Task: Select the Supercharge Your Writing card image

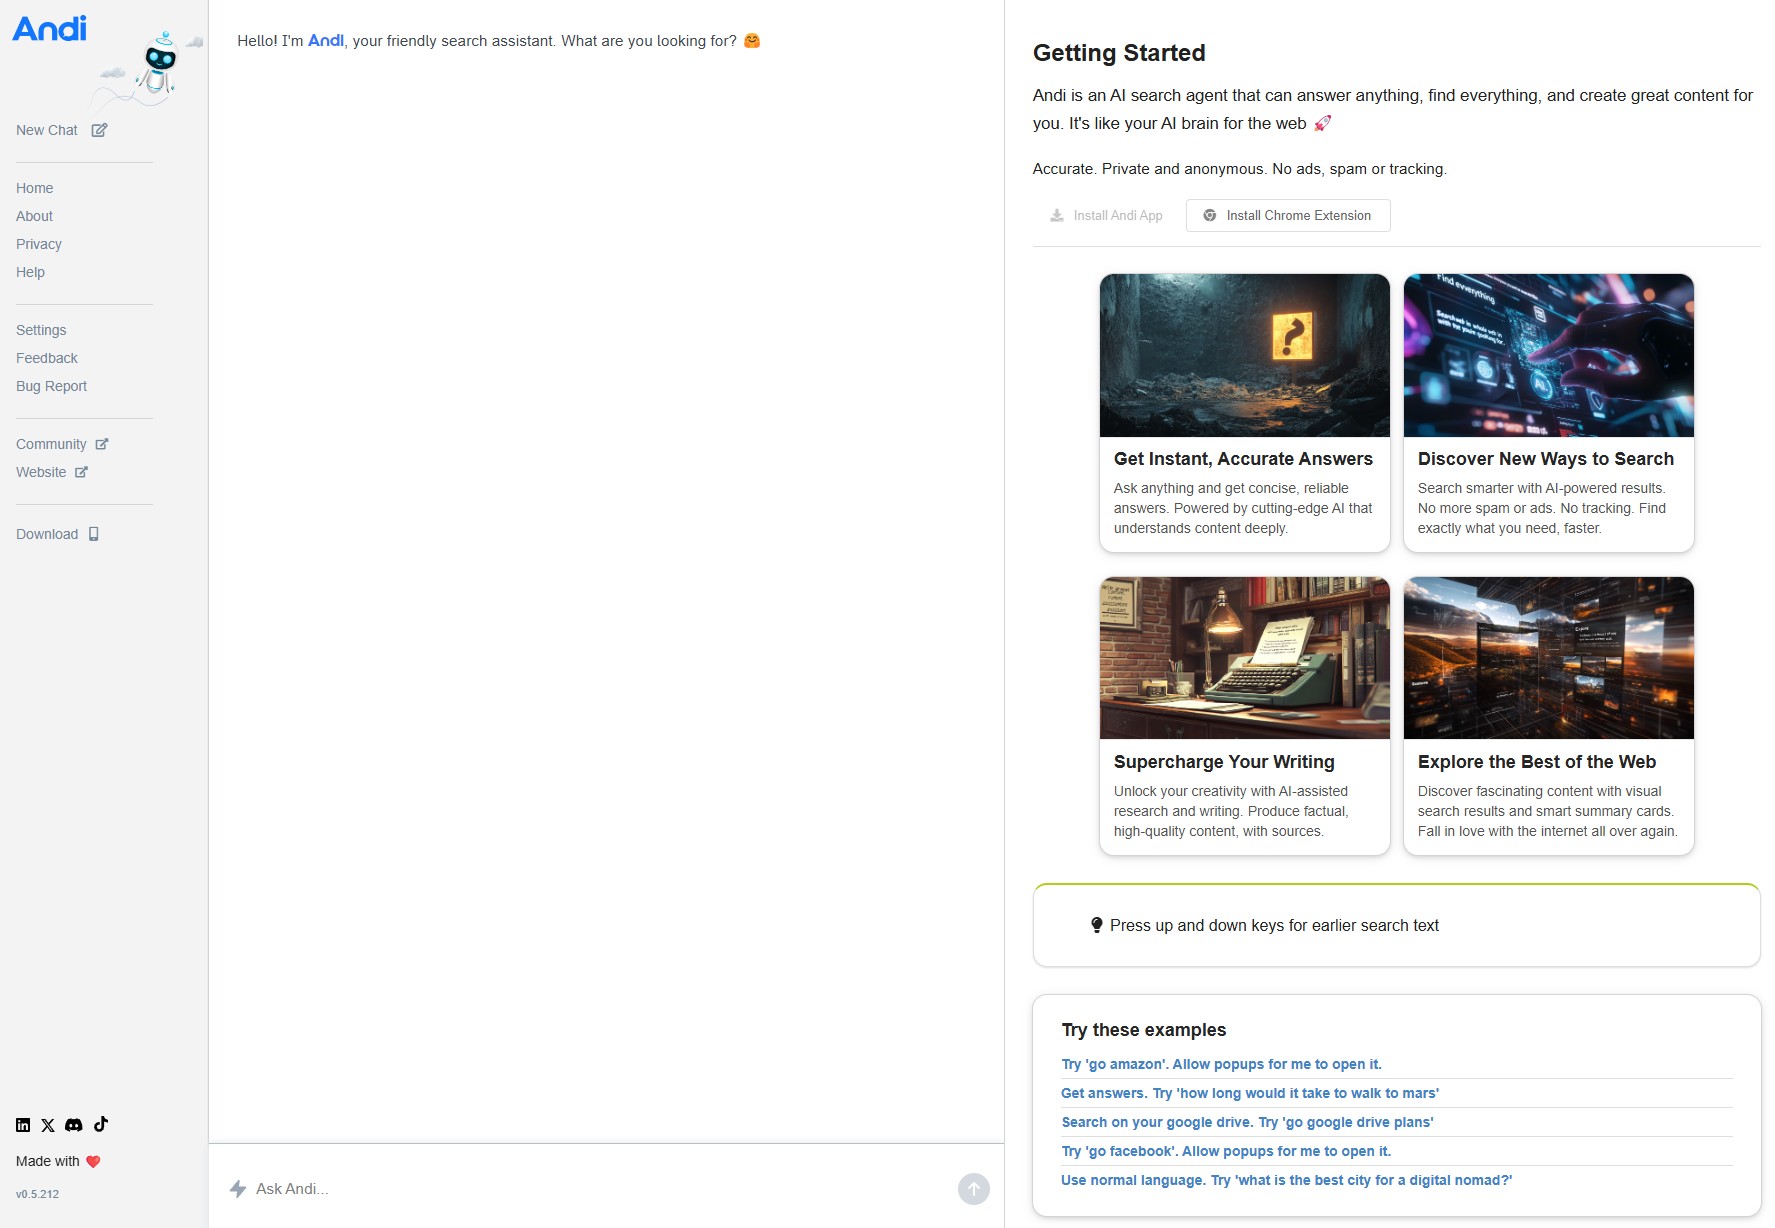Action: (1245, 658)
